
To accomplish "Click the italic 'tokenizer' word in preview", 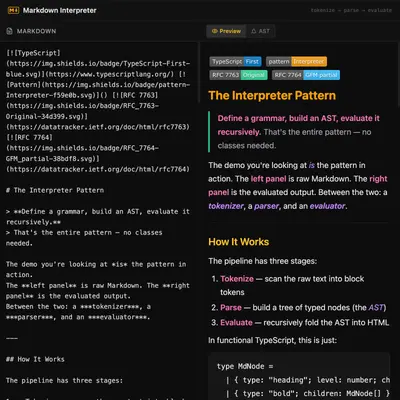I will click(x=226, y=206).
